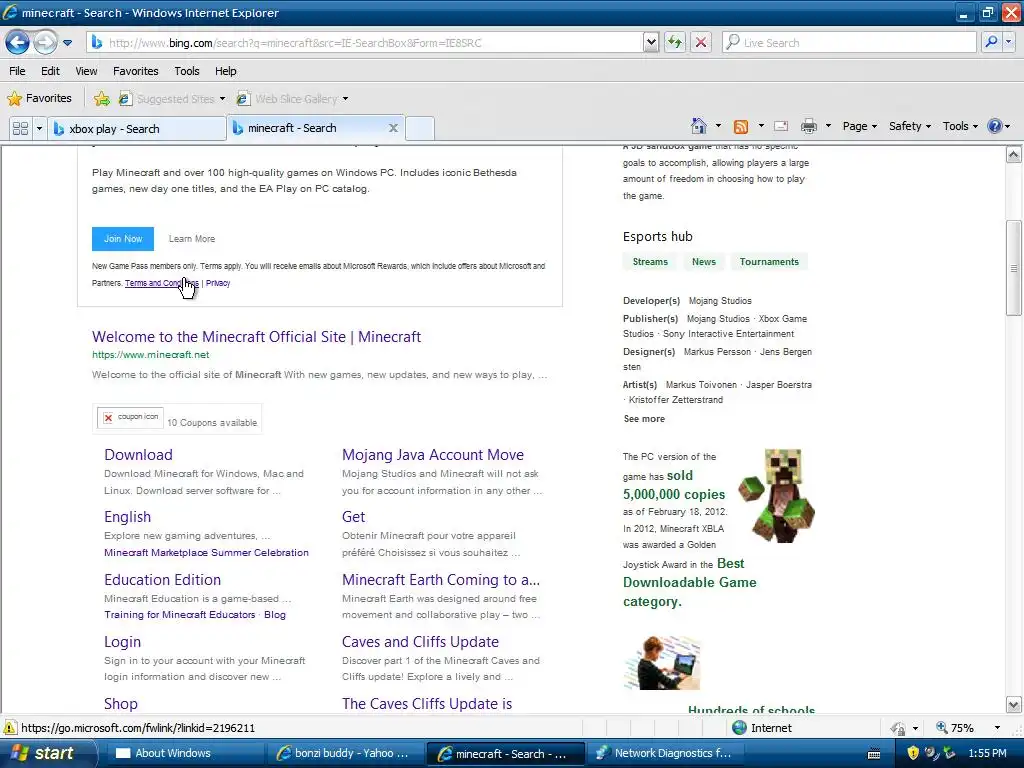Viewport: 1024px width, 768px height.
Task: Open the Terms and Conditions link
Action: point(162,283)
